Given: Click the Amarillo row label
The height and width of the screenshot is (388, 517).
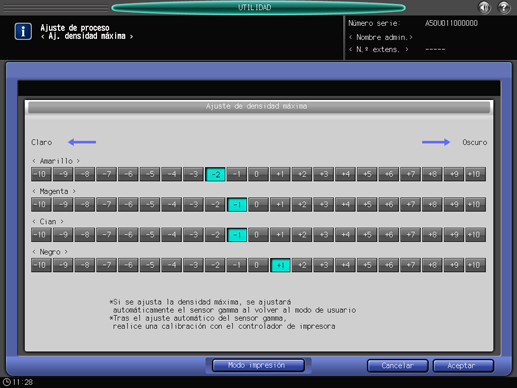Looking at the screenshot, I should click(x=56, y=161).
